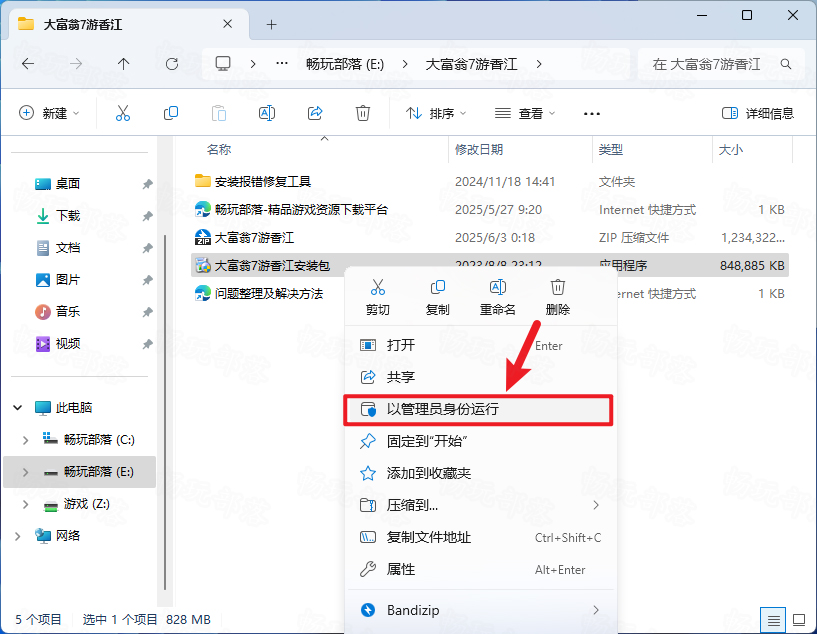Switch to details list view icon
Viewport: 817px width, 634px height.
click(x=773, y=620)
